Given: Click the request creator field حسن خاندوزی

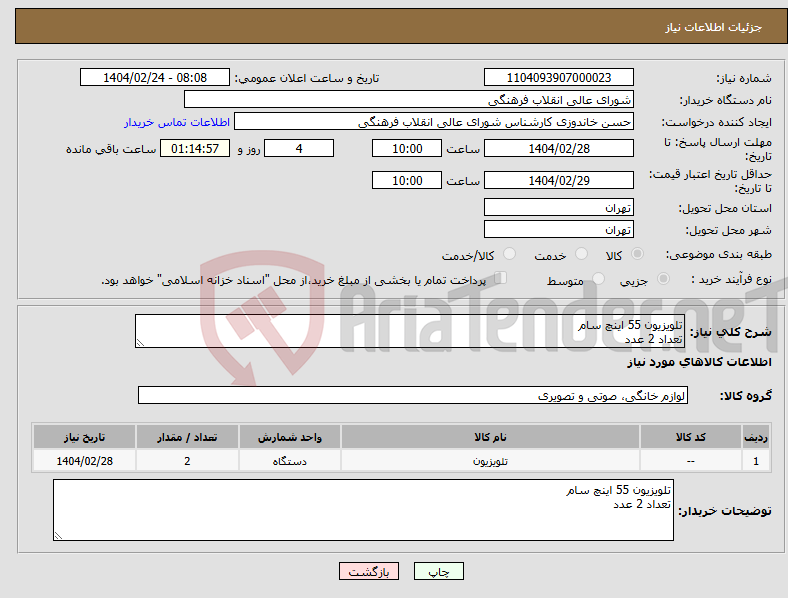Looking at the screenshot, I should point(434,122).
